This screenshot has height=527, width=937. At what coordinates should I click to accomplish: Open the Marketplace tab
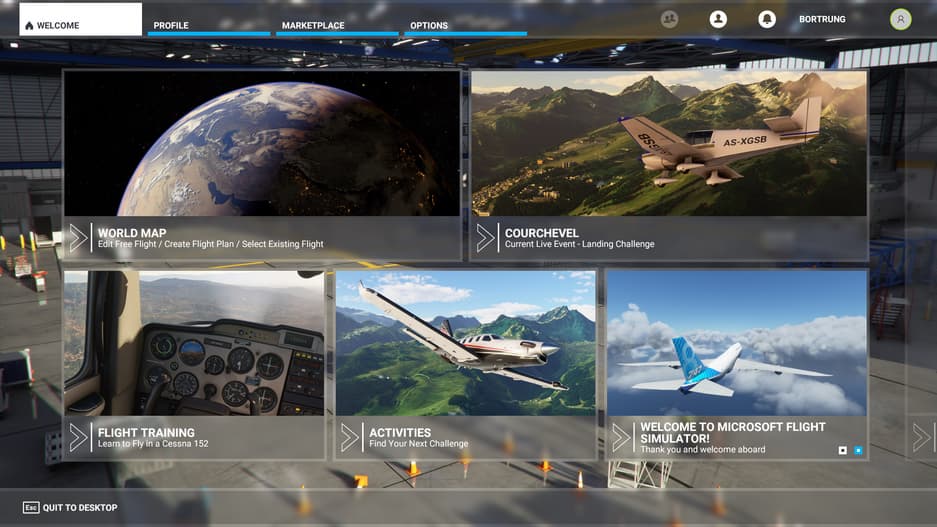click(337, 25)
